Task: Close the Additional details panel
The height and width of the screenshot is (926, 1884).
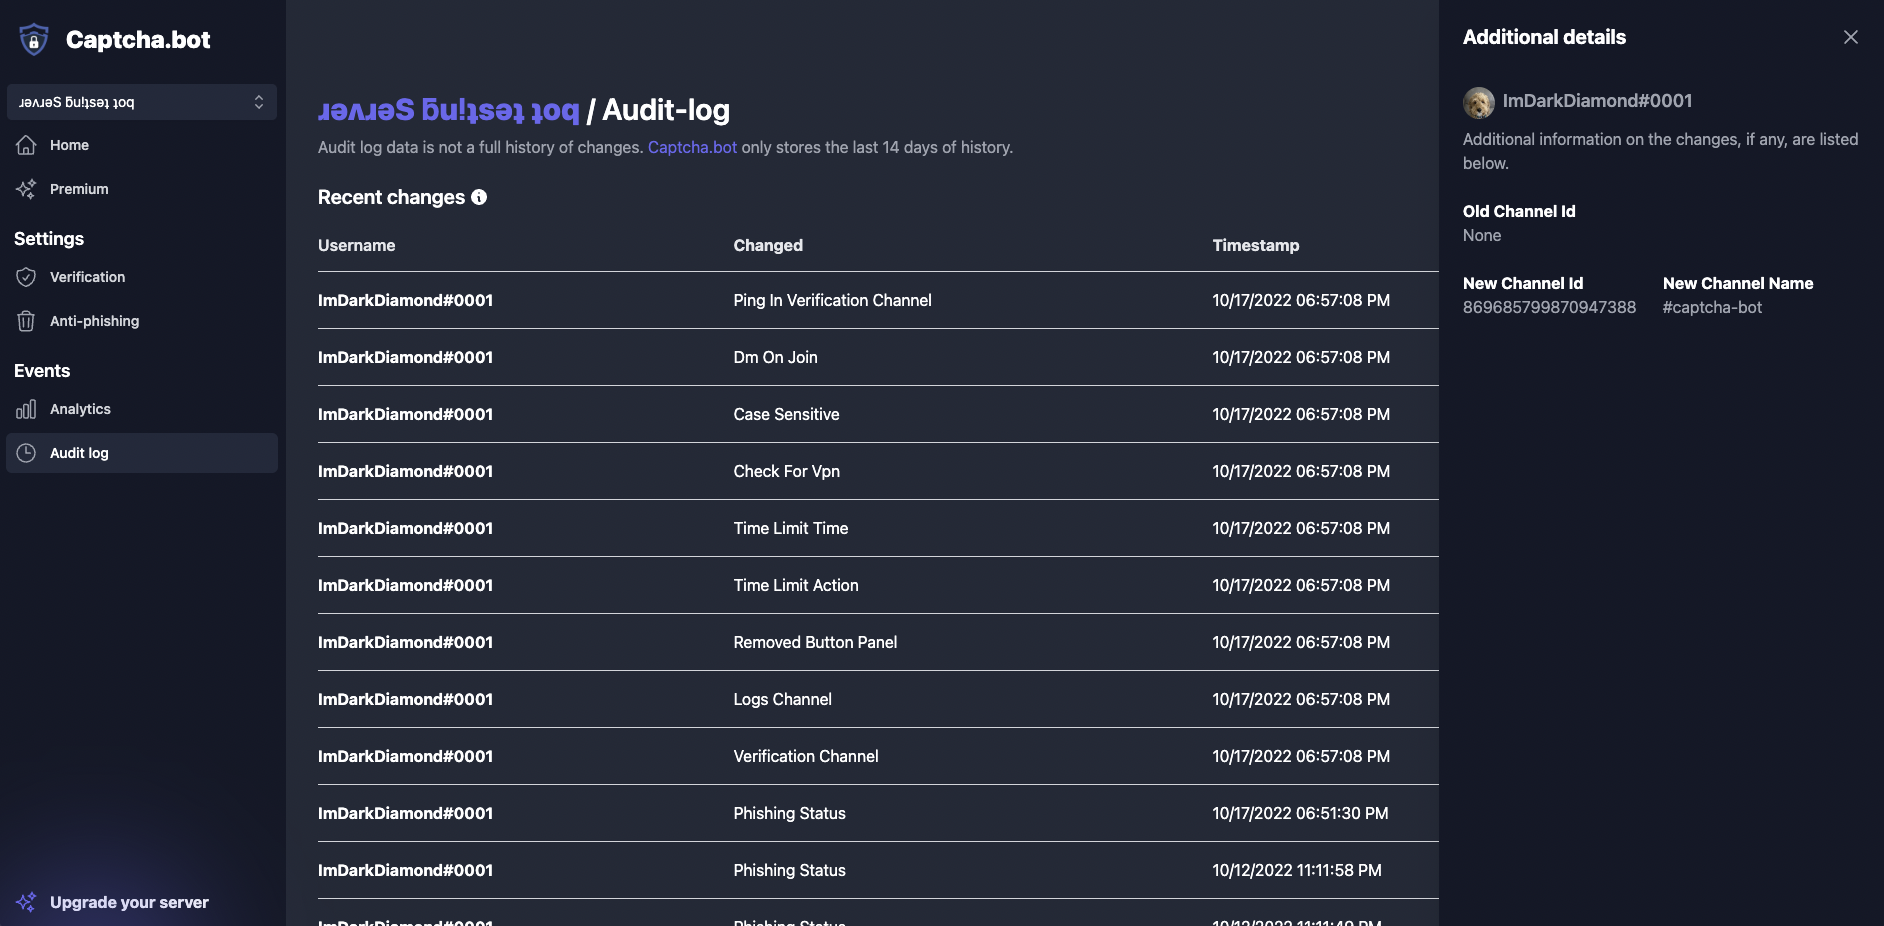Action: (1851, 36)
